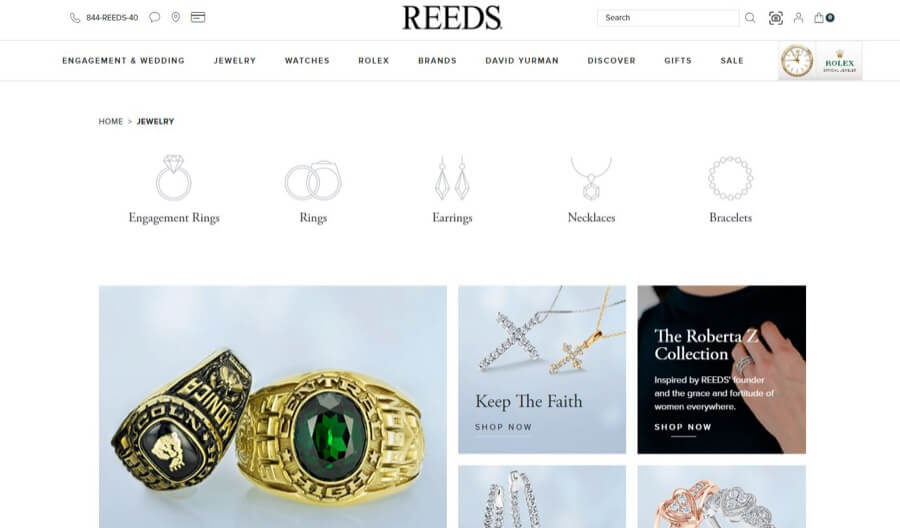Click Shop Now on Roberta Z Collection

pos(683,427)
